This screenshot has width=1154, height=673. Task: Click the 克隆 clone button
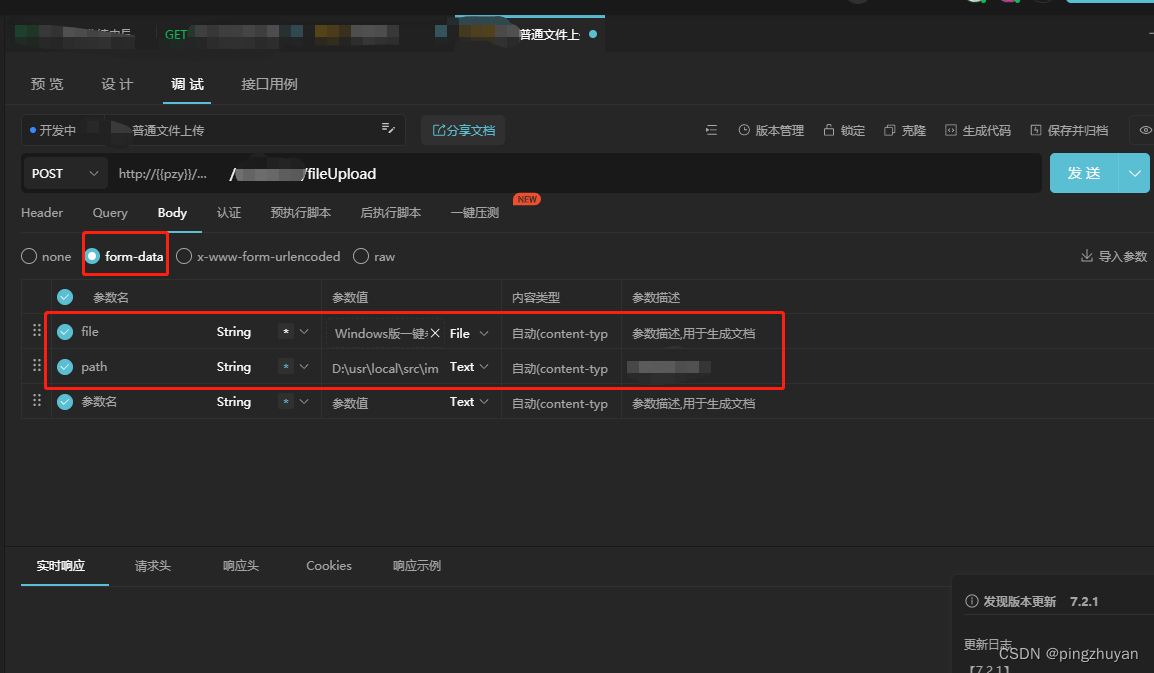click(905, 130)
